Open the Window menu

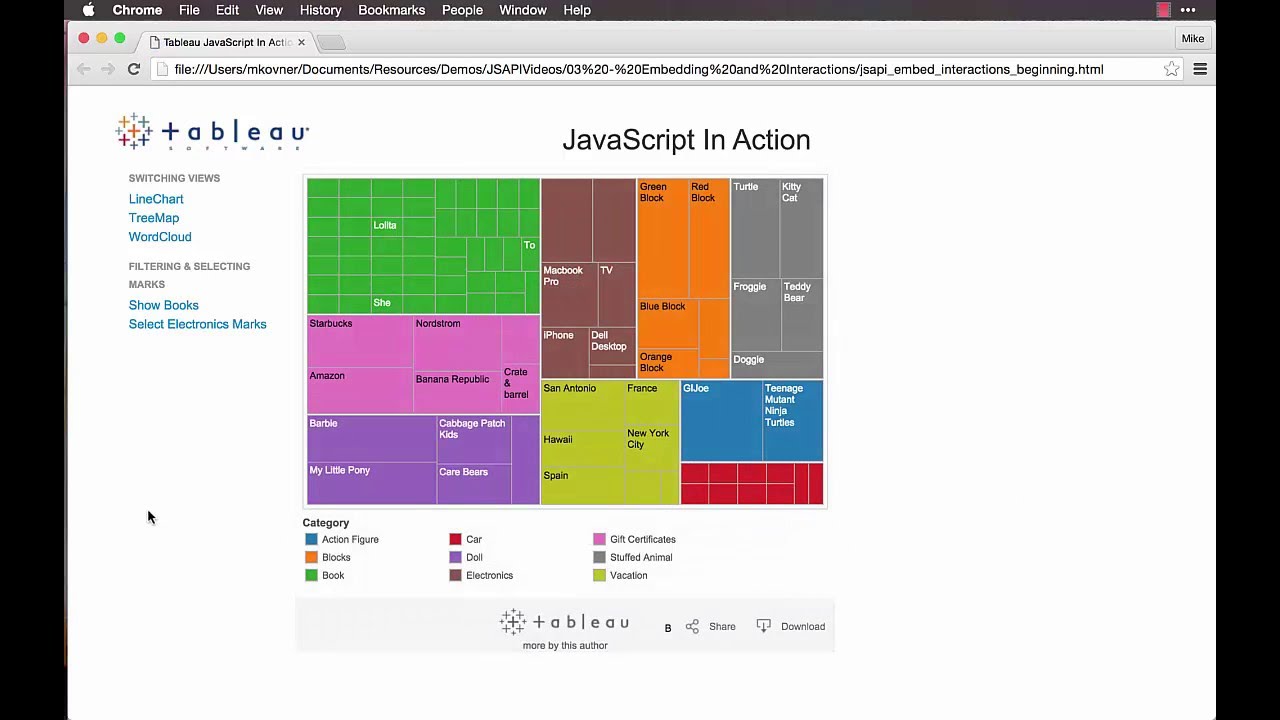point(523,10)
